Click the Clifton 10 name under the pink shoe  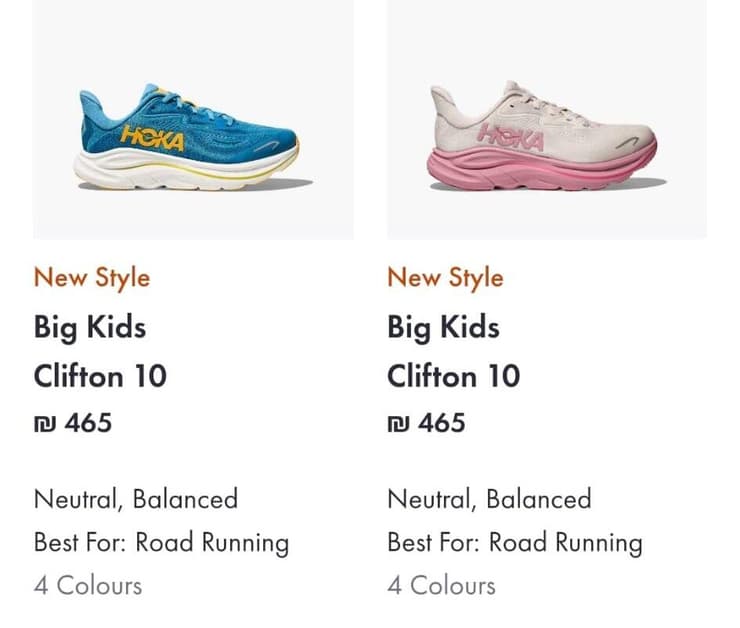(x=453, y=376)
